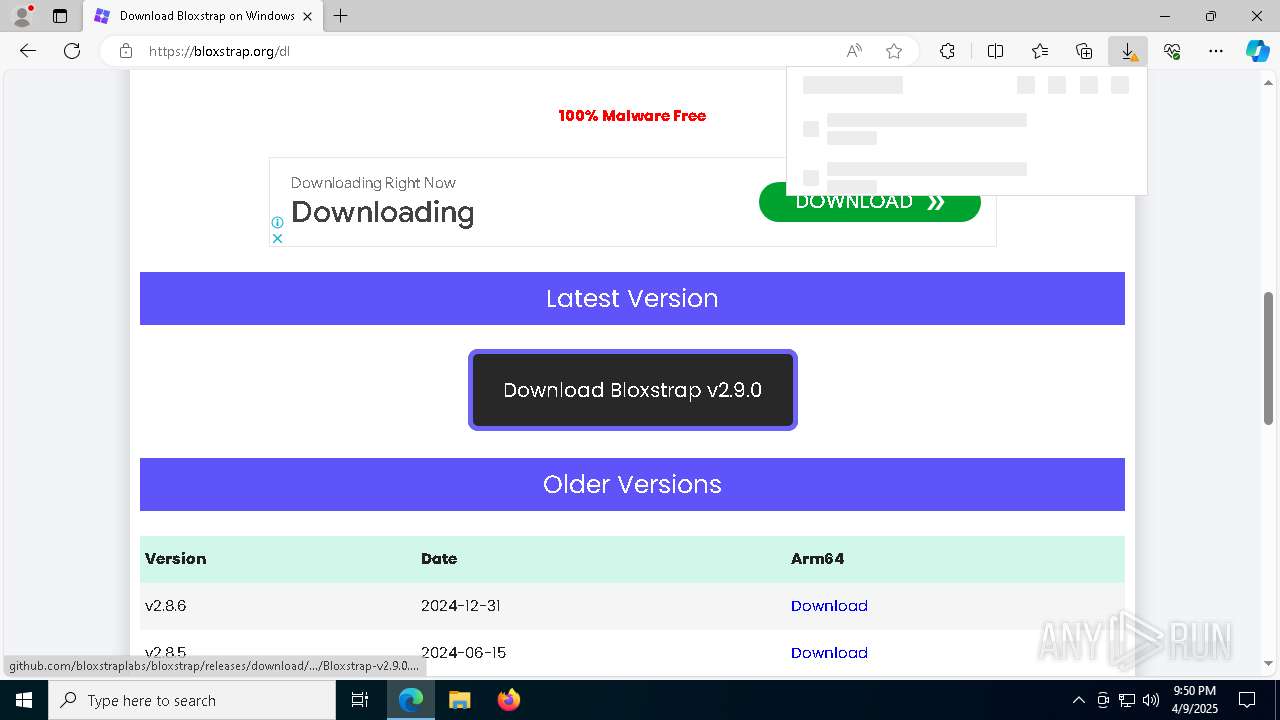Click the browser back arrow
Image resolution: width=1280 pixels, height=720 pixels.
coord(28,51)
